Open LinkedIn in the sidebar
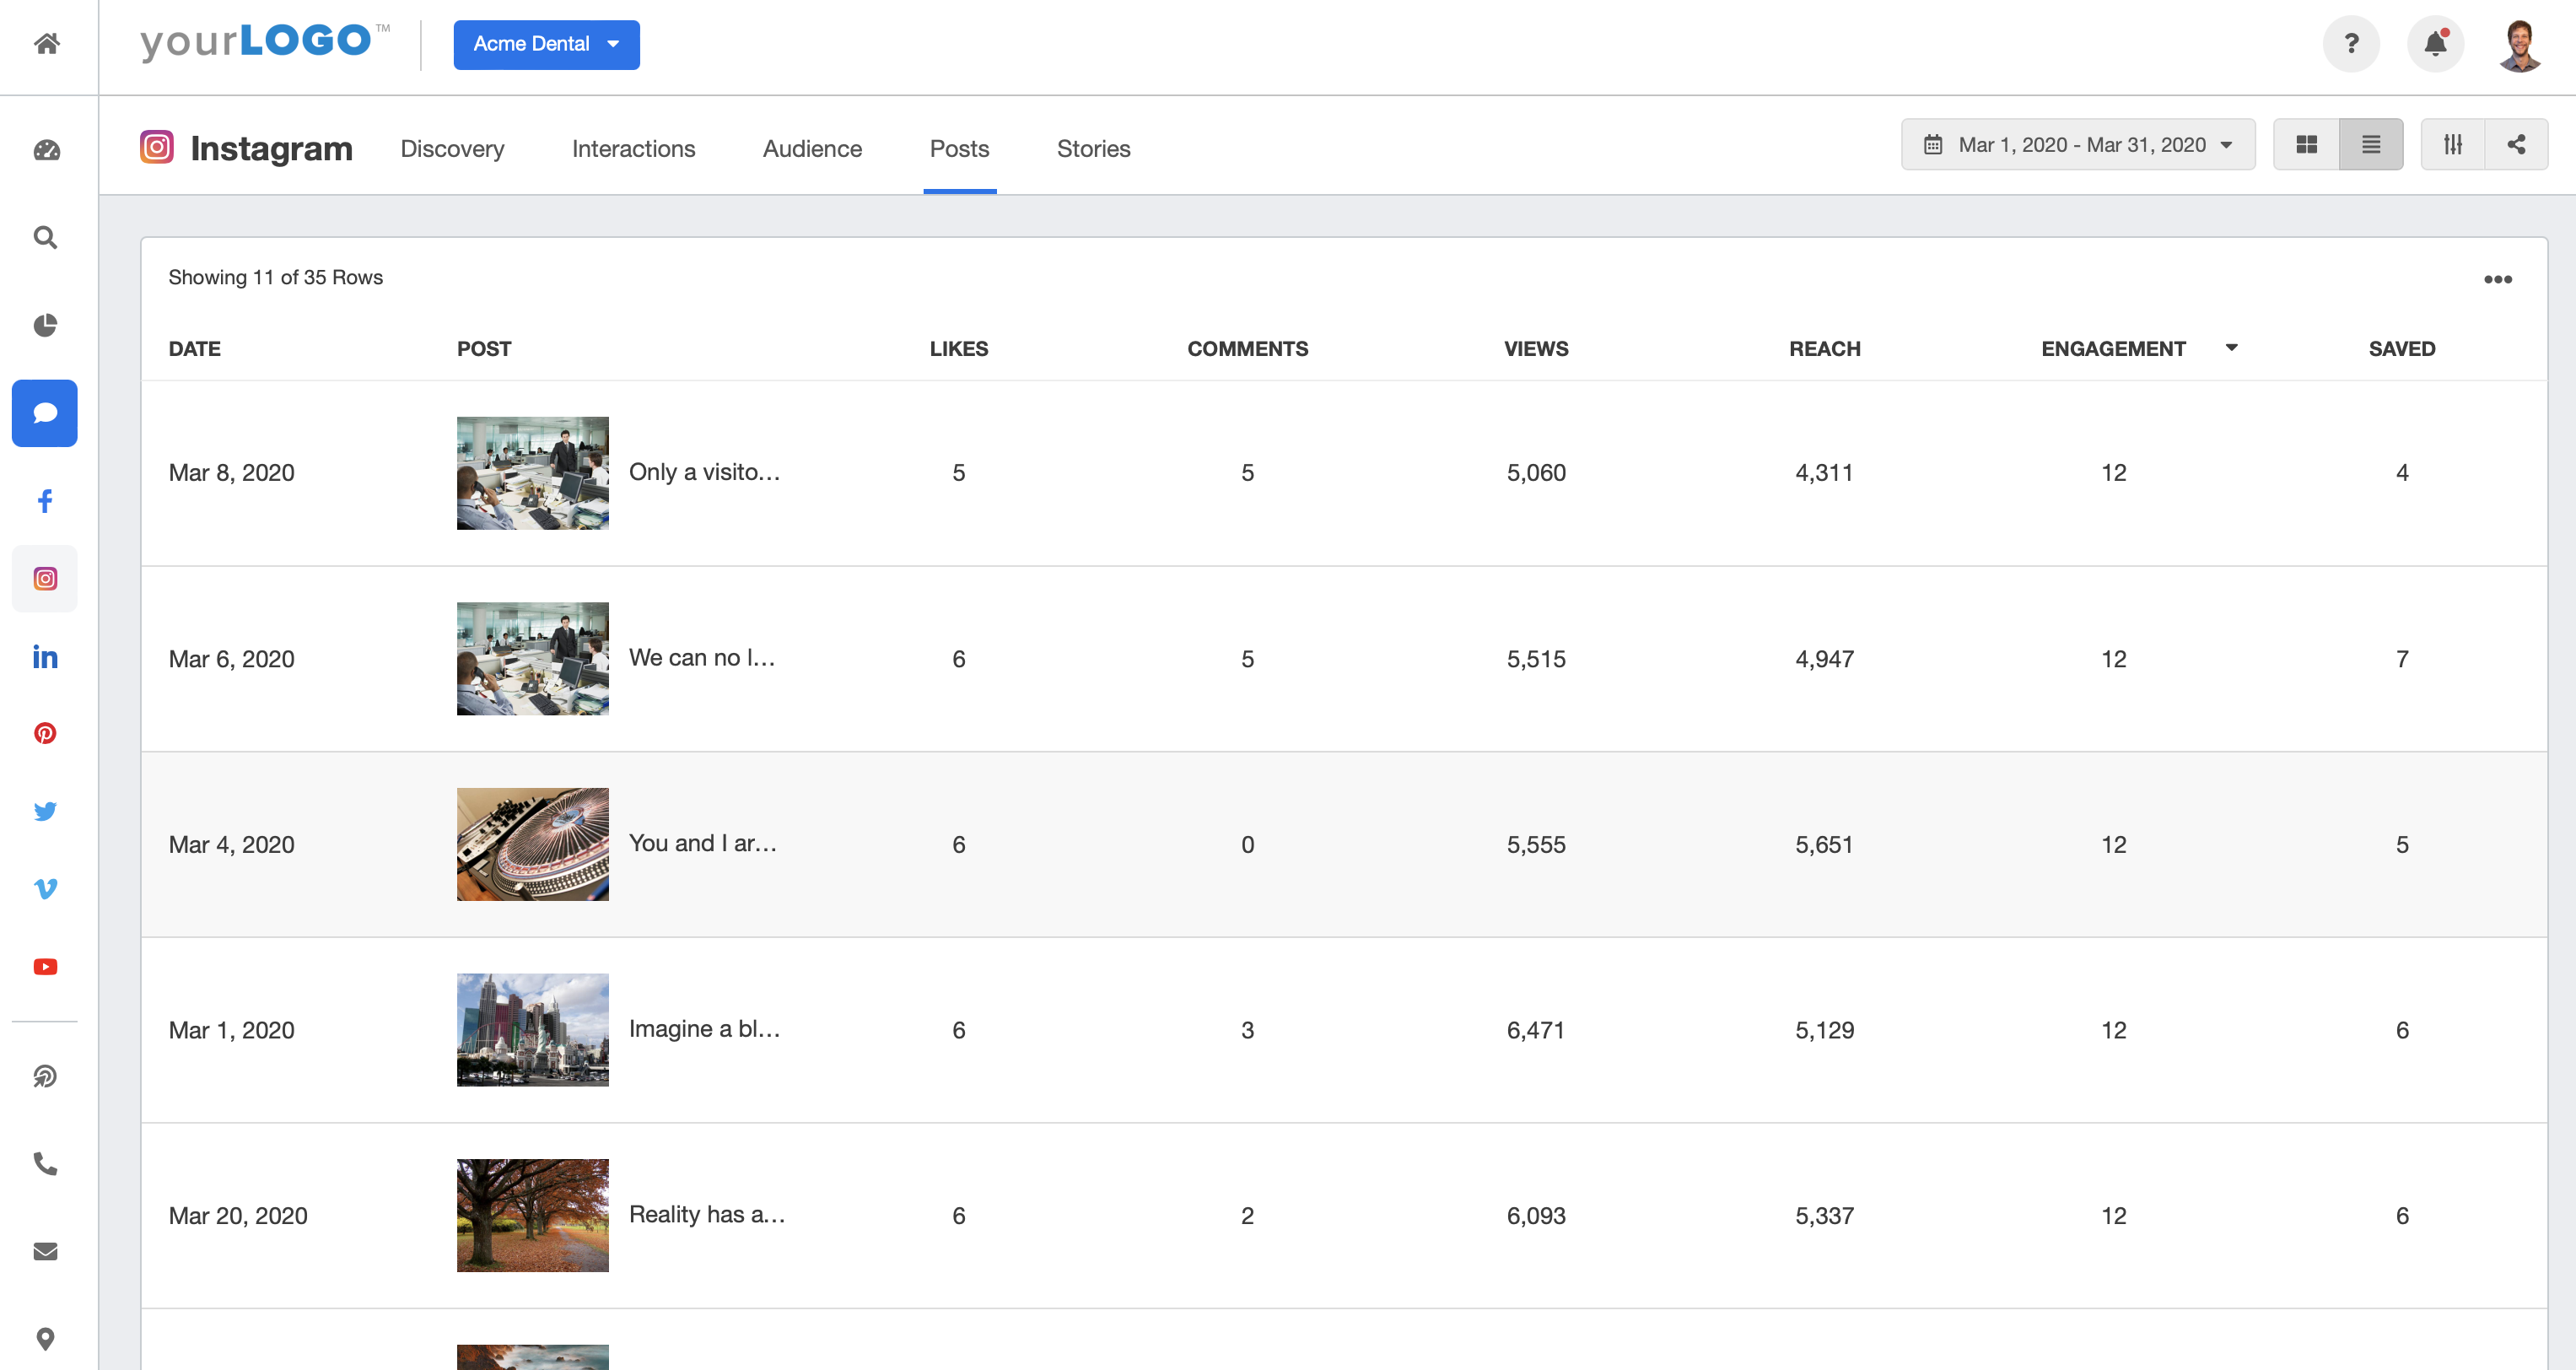The width and height of the screenshot is (2576, 1370). tap(45, 657)
